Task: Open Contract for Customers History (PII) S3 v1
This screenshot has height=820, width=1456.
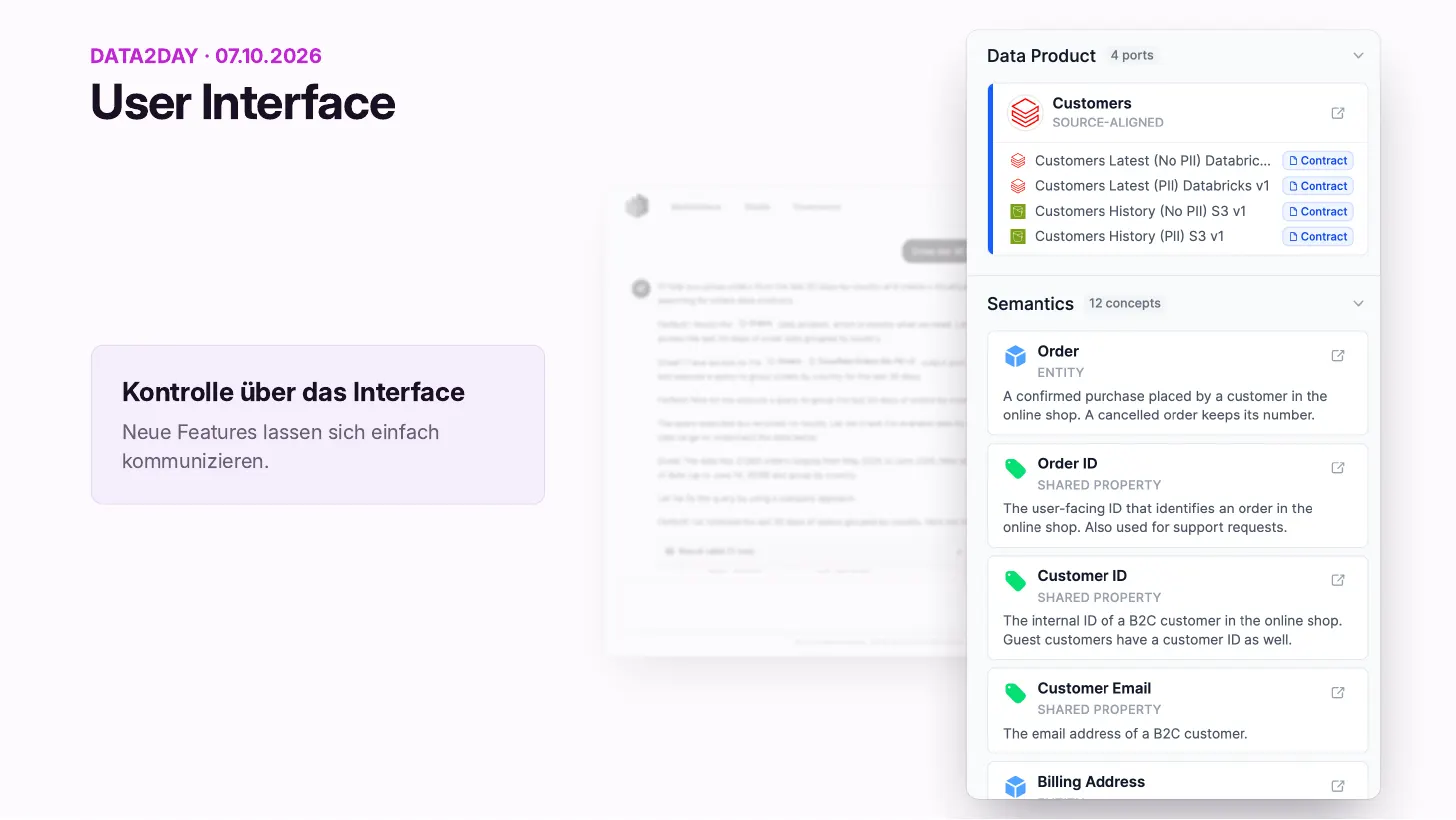Action: pyautogui.click(x=1318, y=237)
